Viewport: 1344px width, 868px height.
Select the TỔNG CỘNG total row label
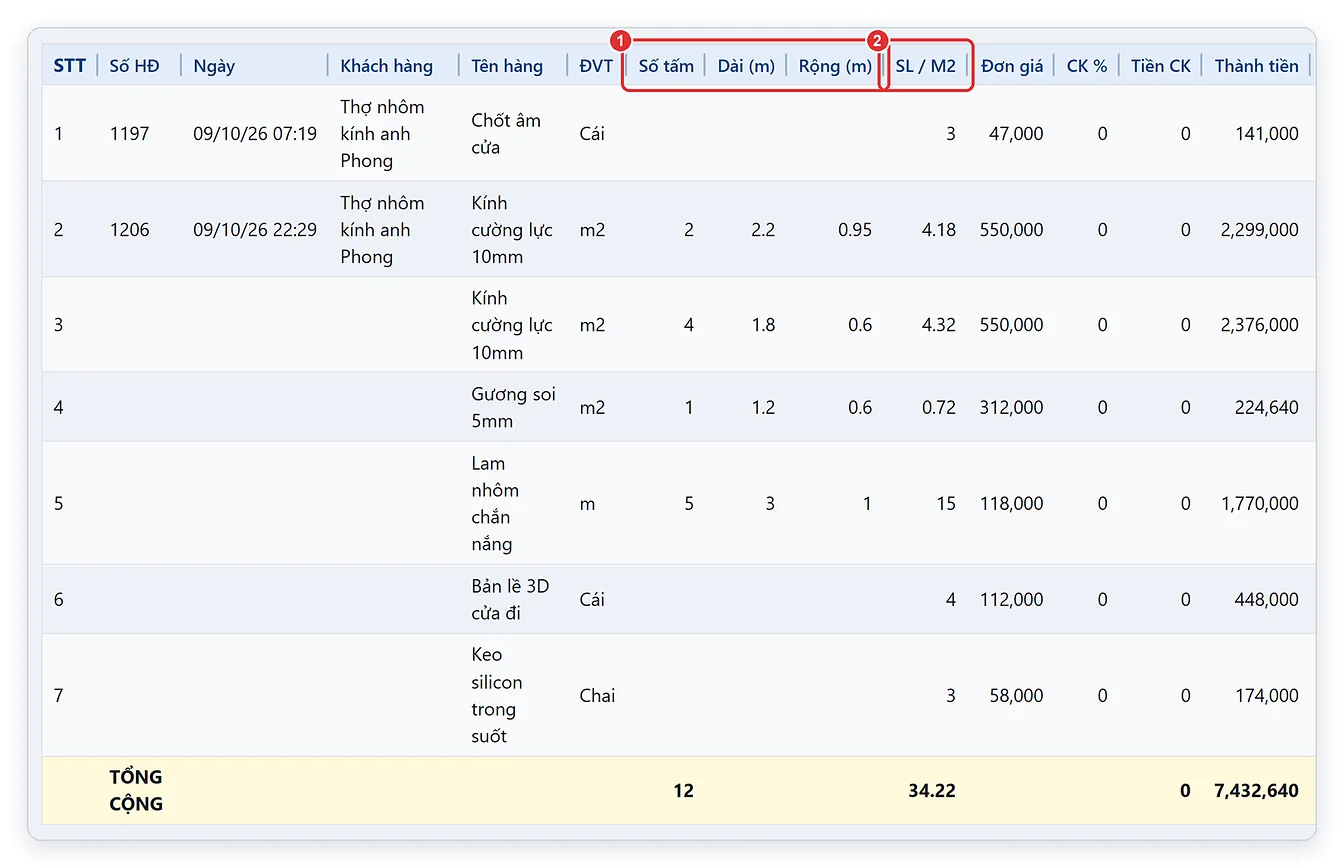tap(136, 790)
